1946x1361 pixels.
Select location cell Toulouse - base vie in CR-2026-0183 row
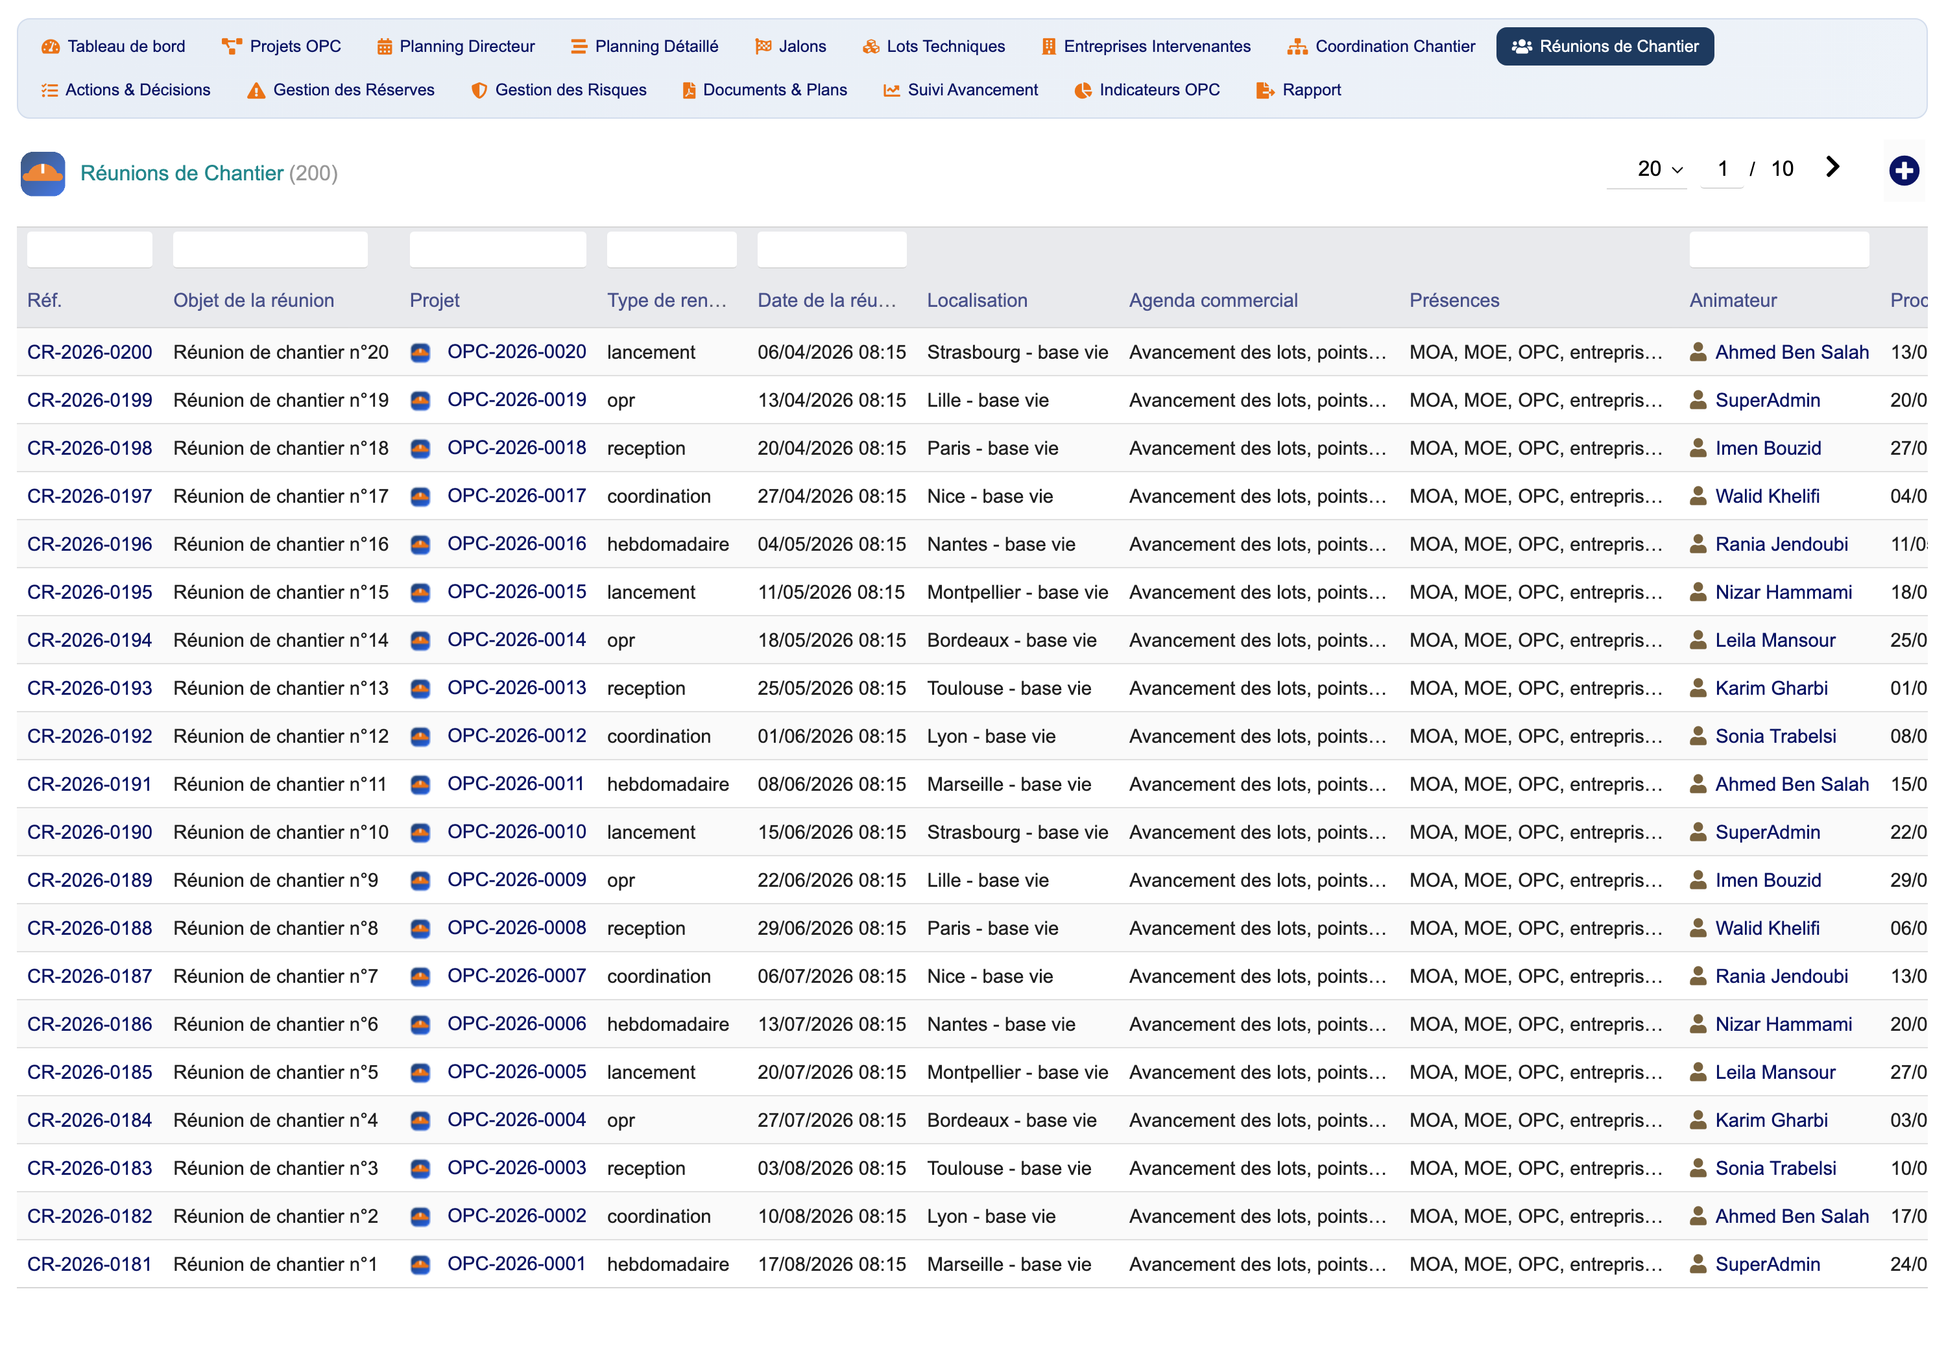[x=1009, y=1168]
